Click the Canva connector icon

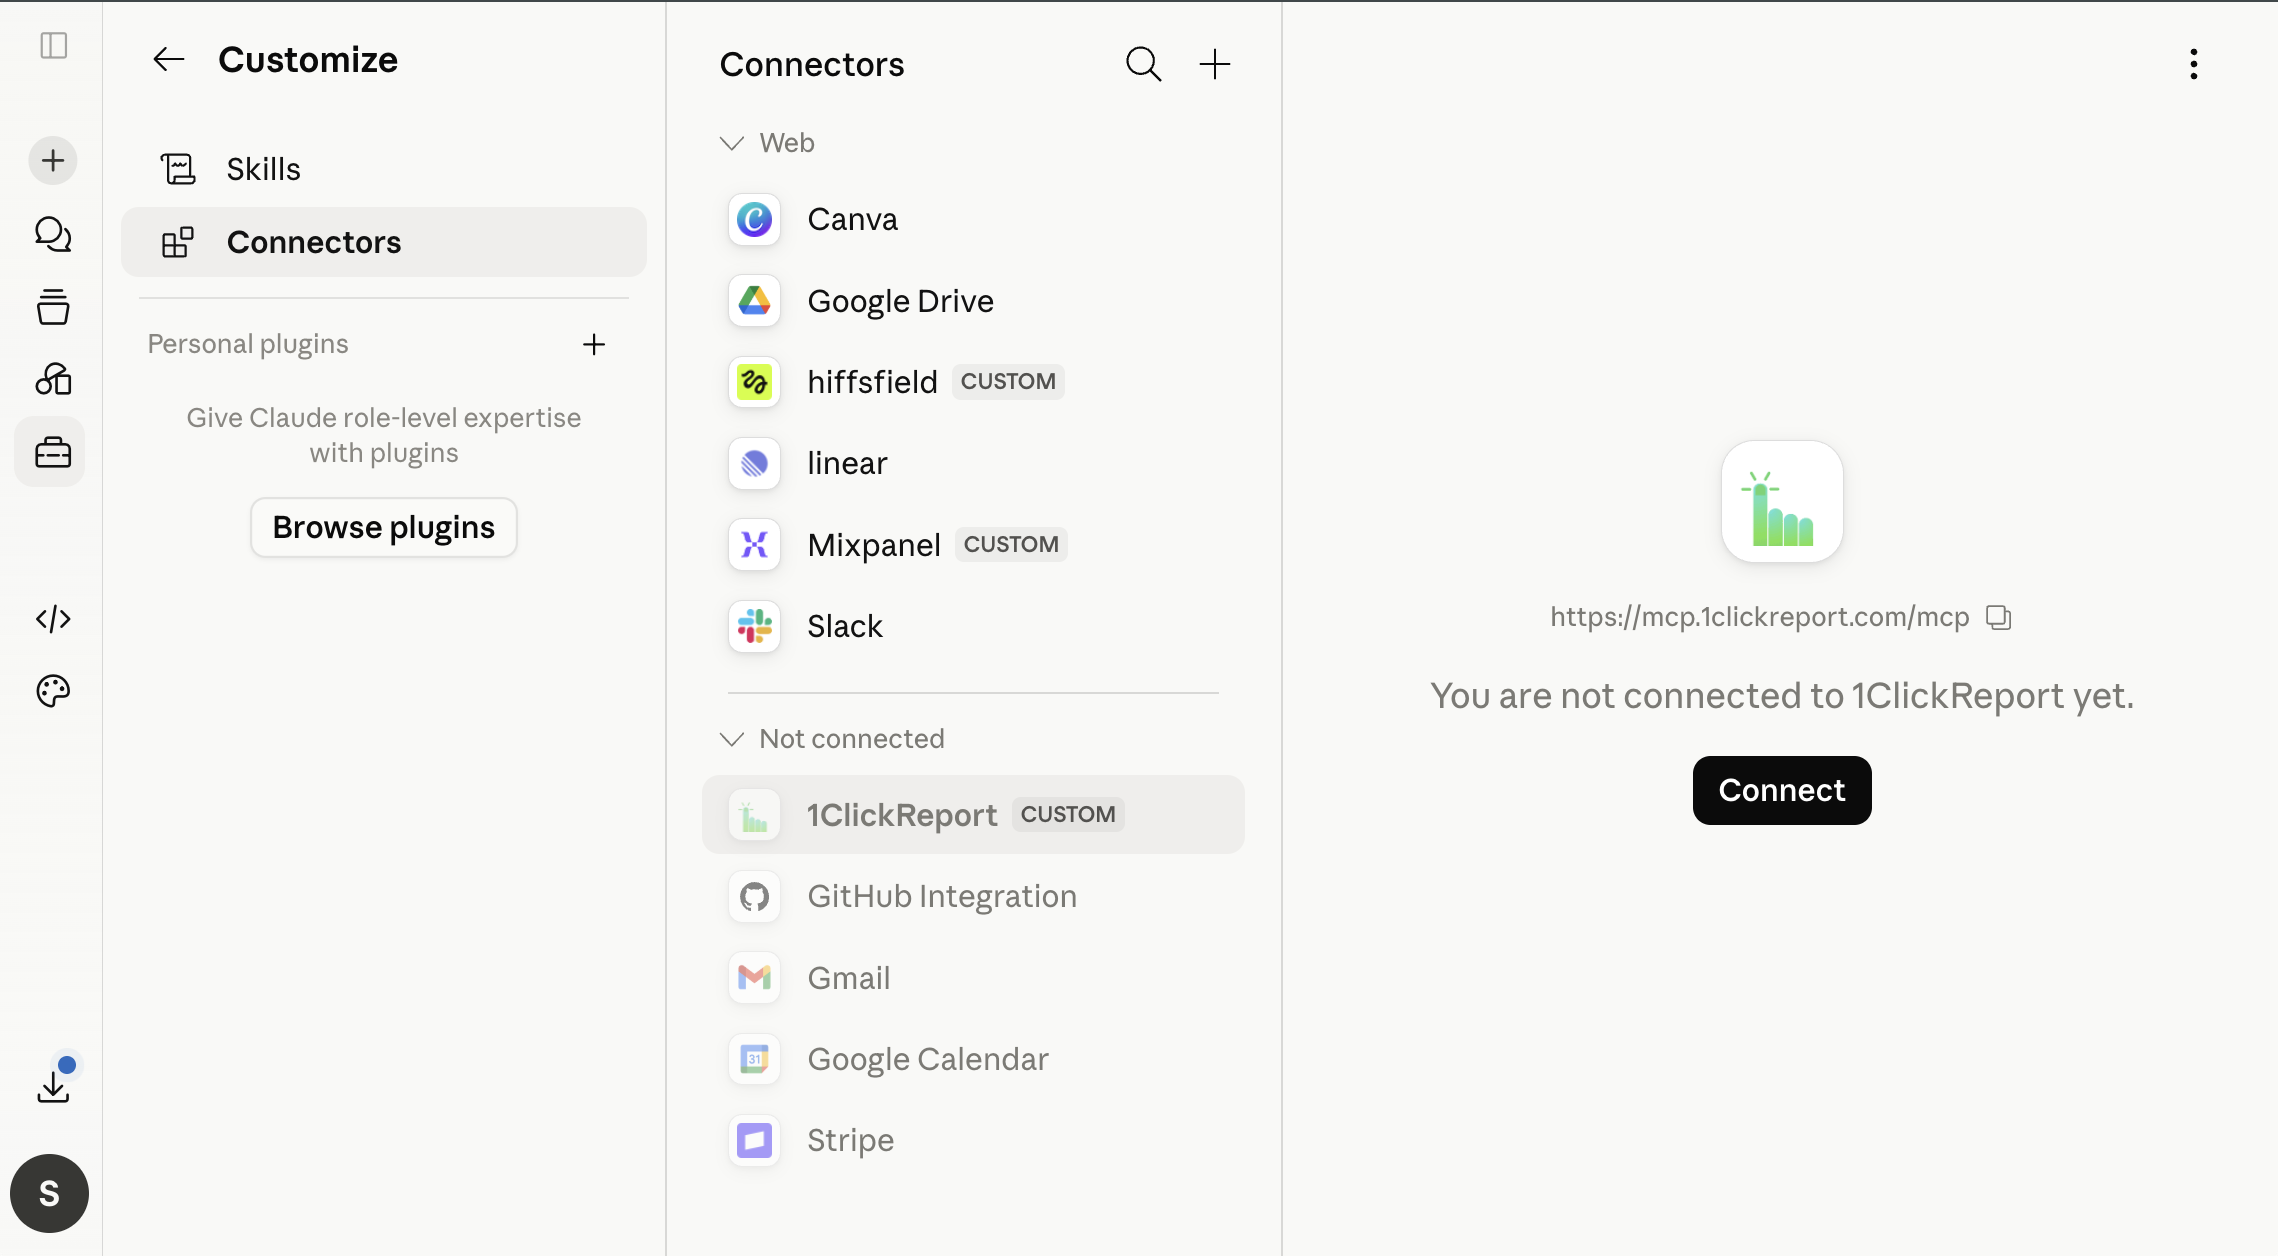(754, 219)
